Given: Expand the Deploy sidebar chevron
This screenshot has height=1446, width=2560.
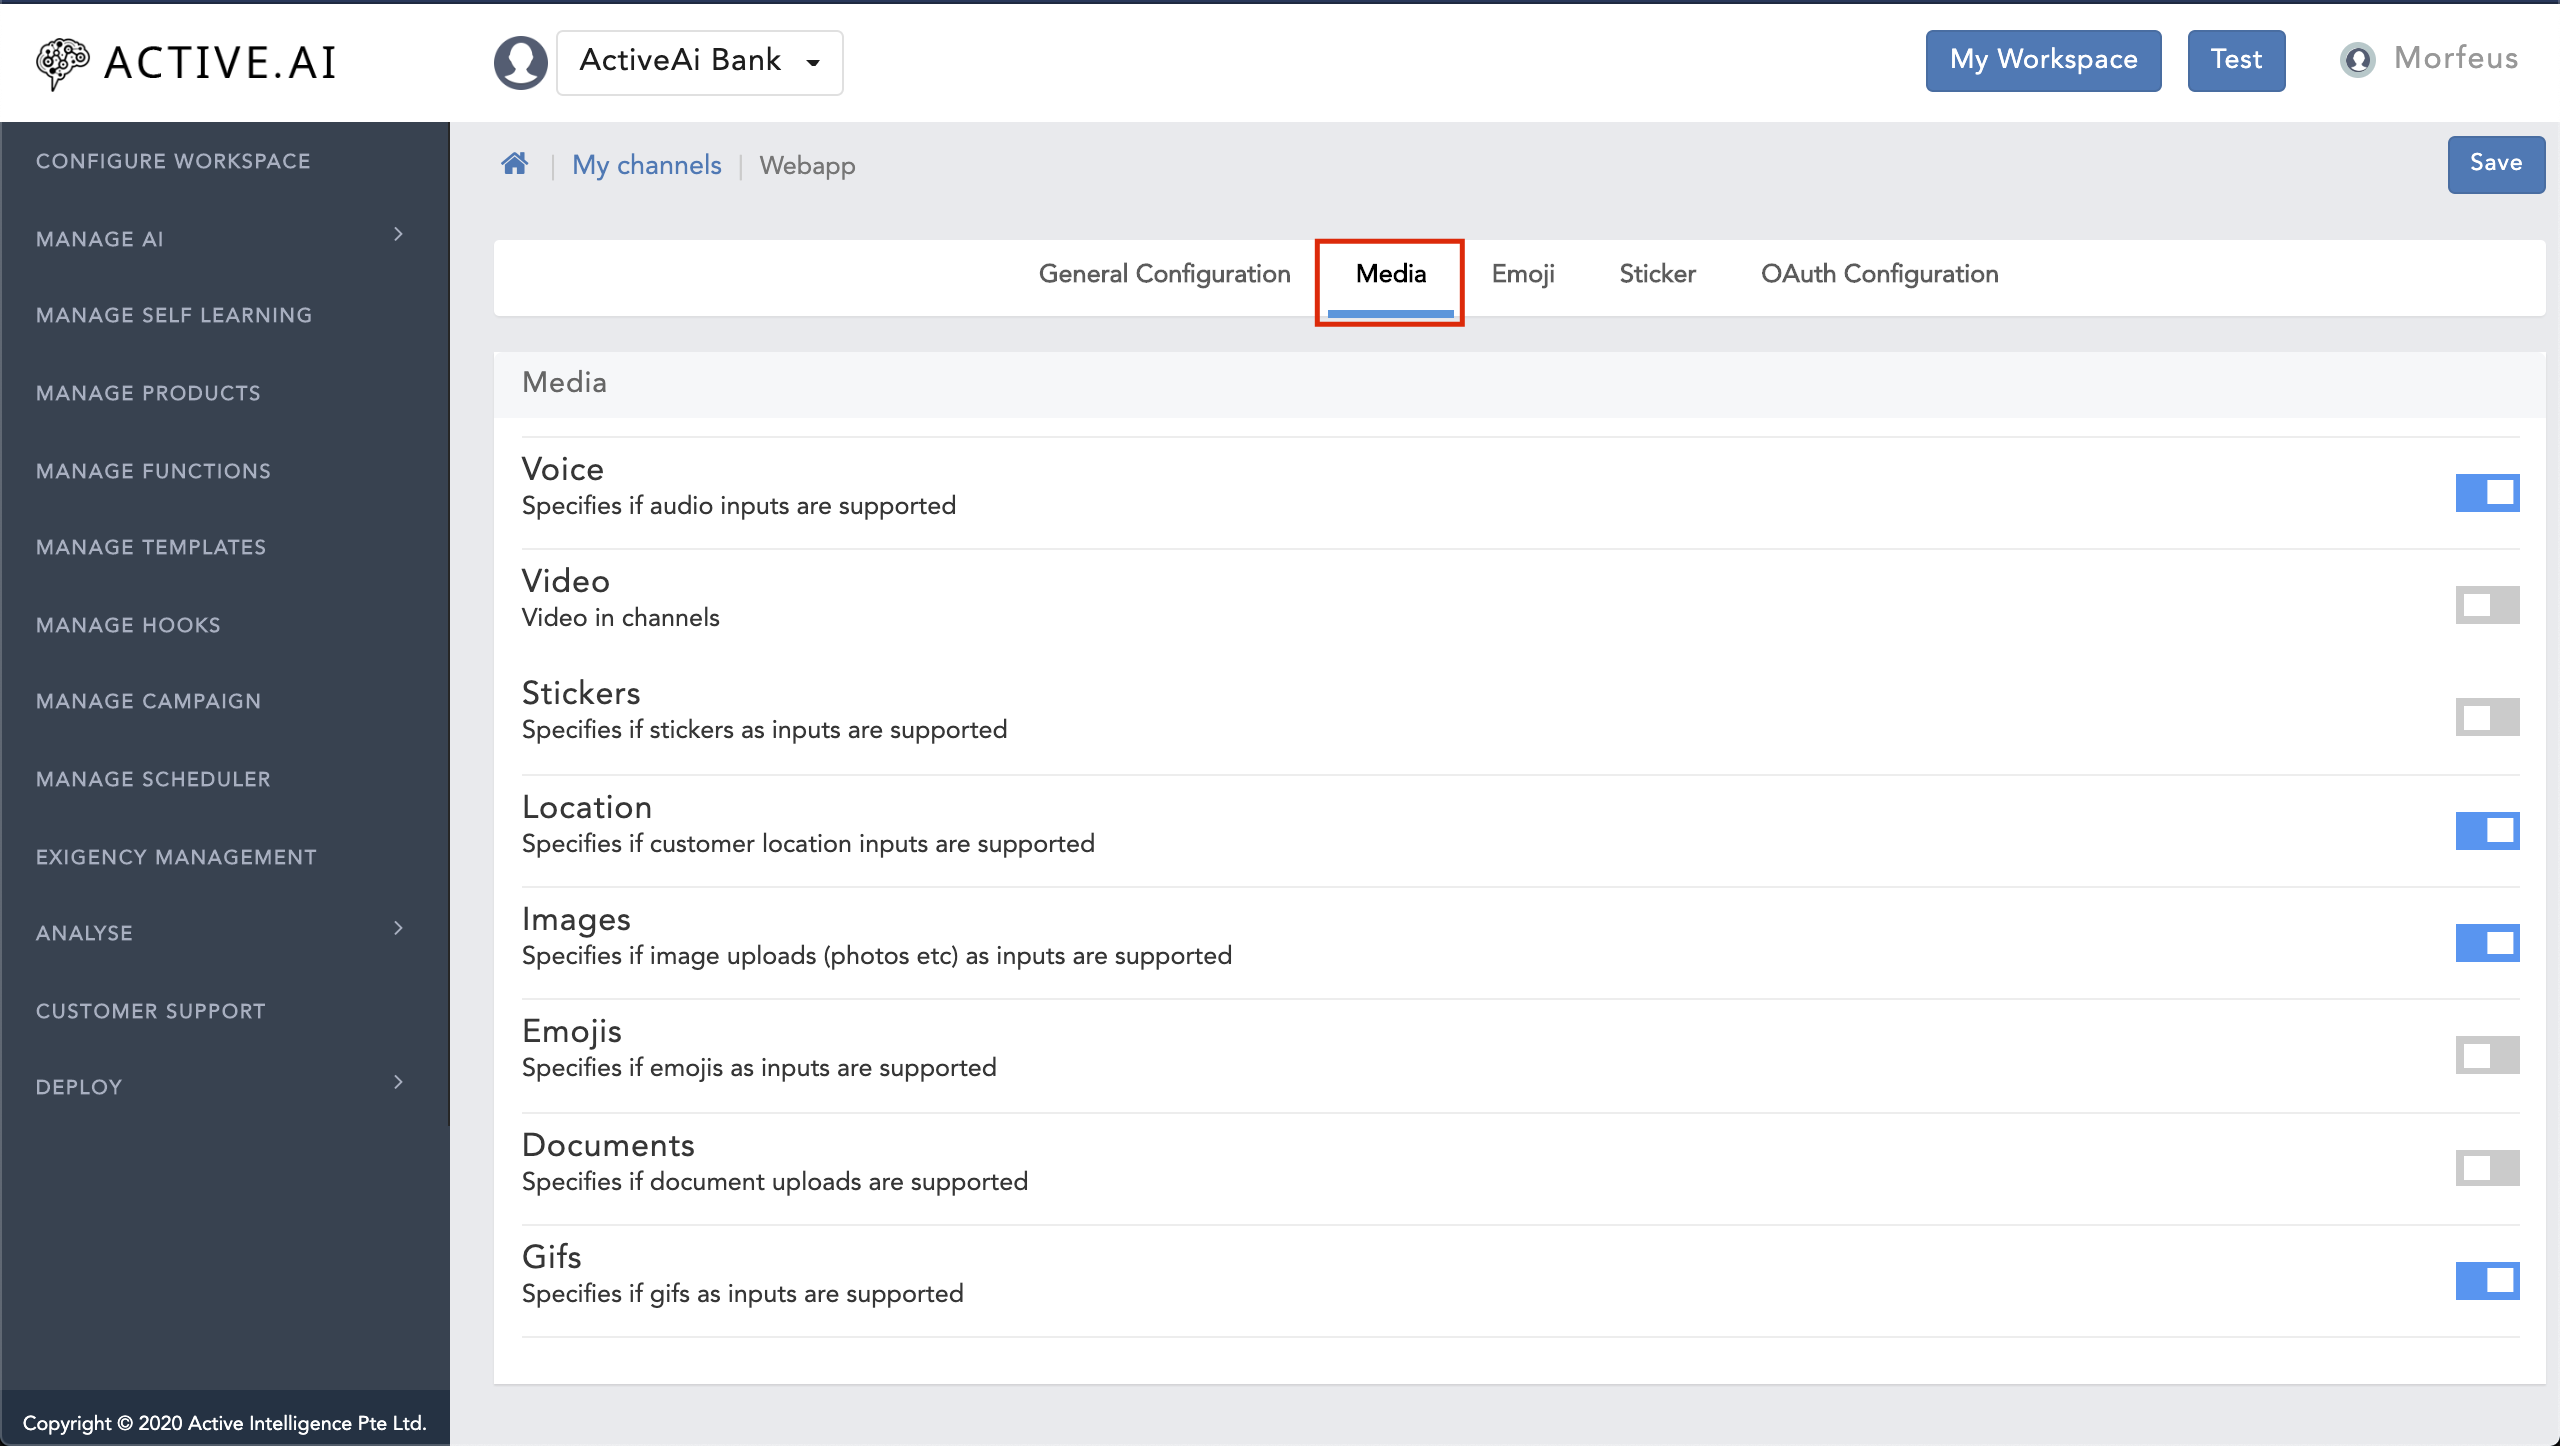Looking at the screenshot, I should click(x=398, y=1082).
